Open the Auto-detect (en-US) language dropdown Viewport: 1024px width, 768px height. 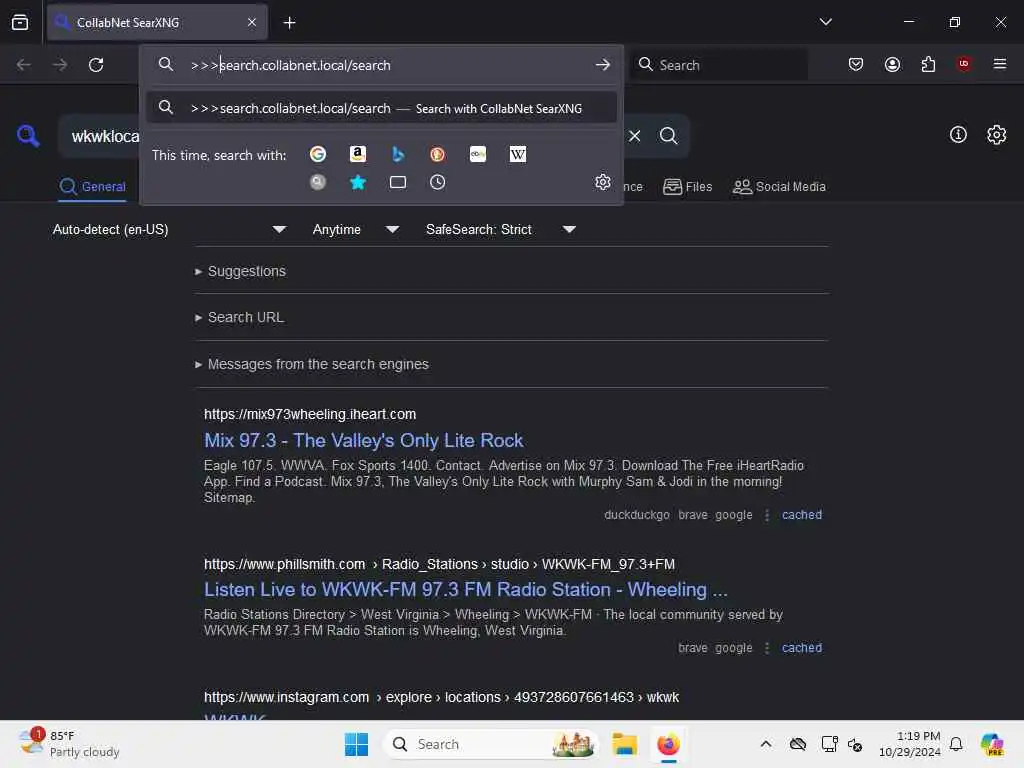[170, 229]
